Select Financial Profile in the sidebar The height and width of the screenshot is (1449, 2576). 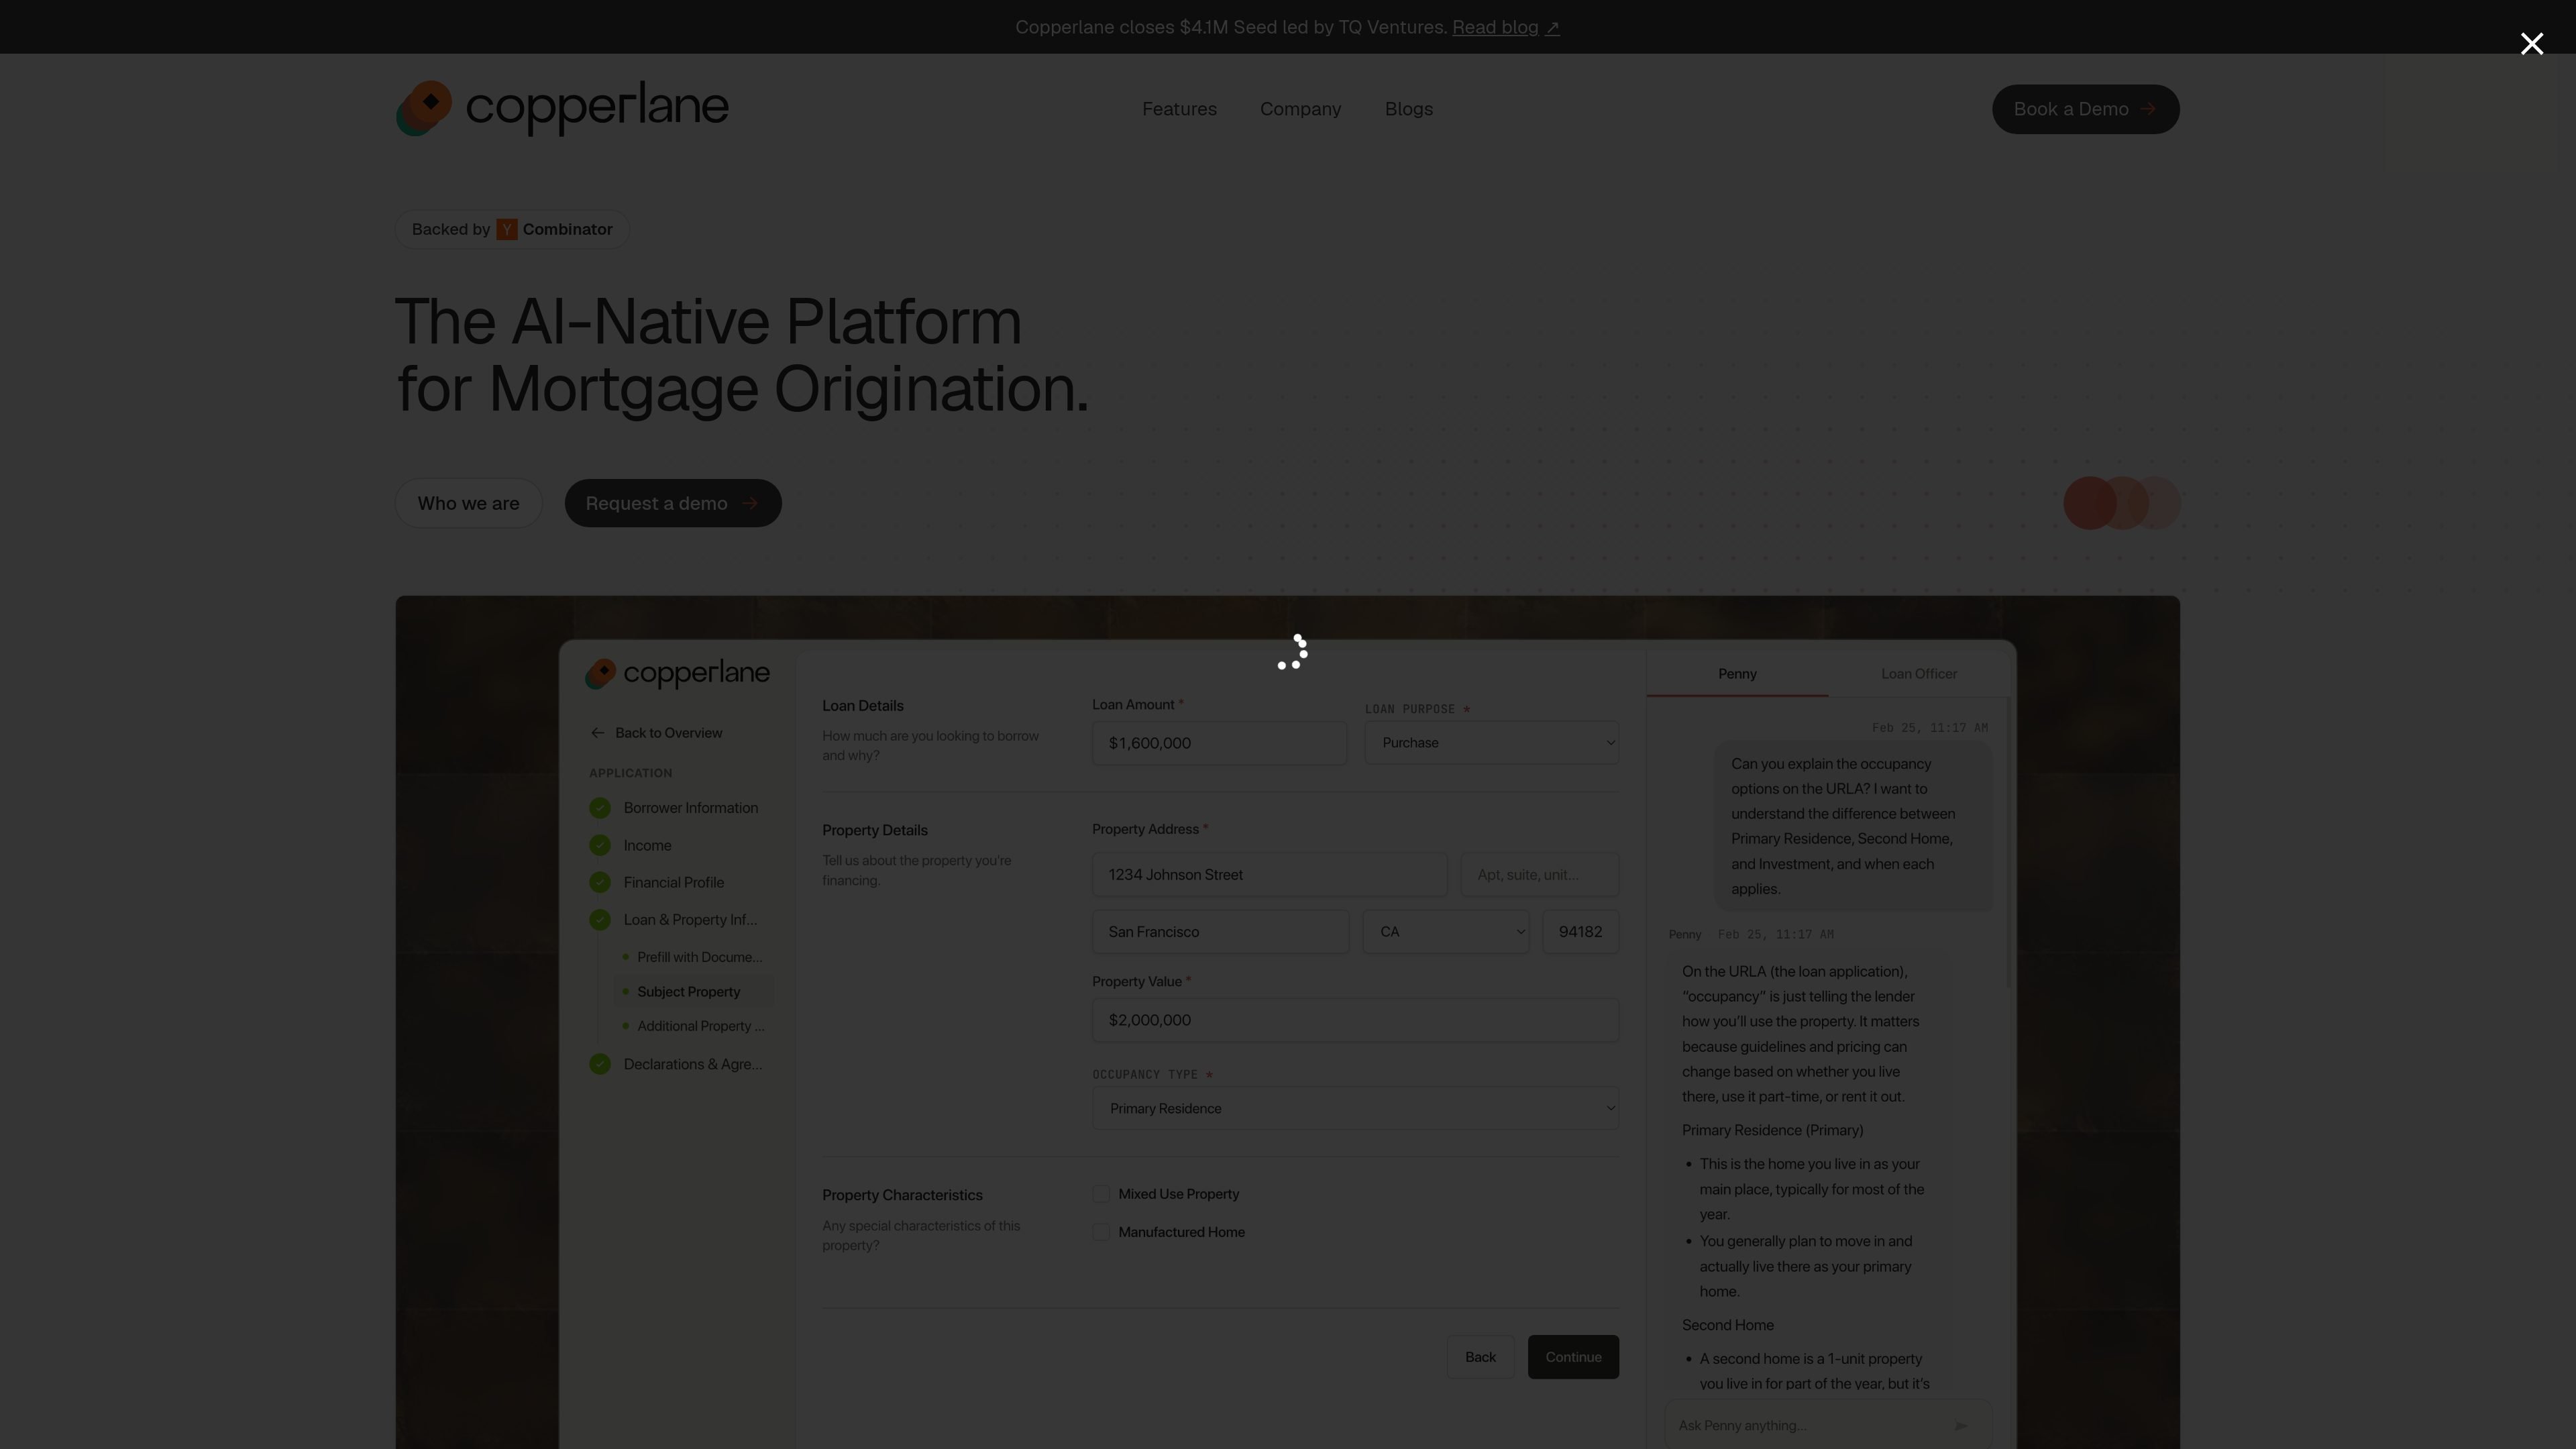pos(673,883)
